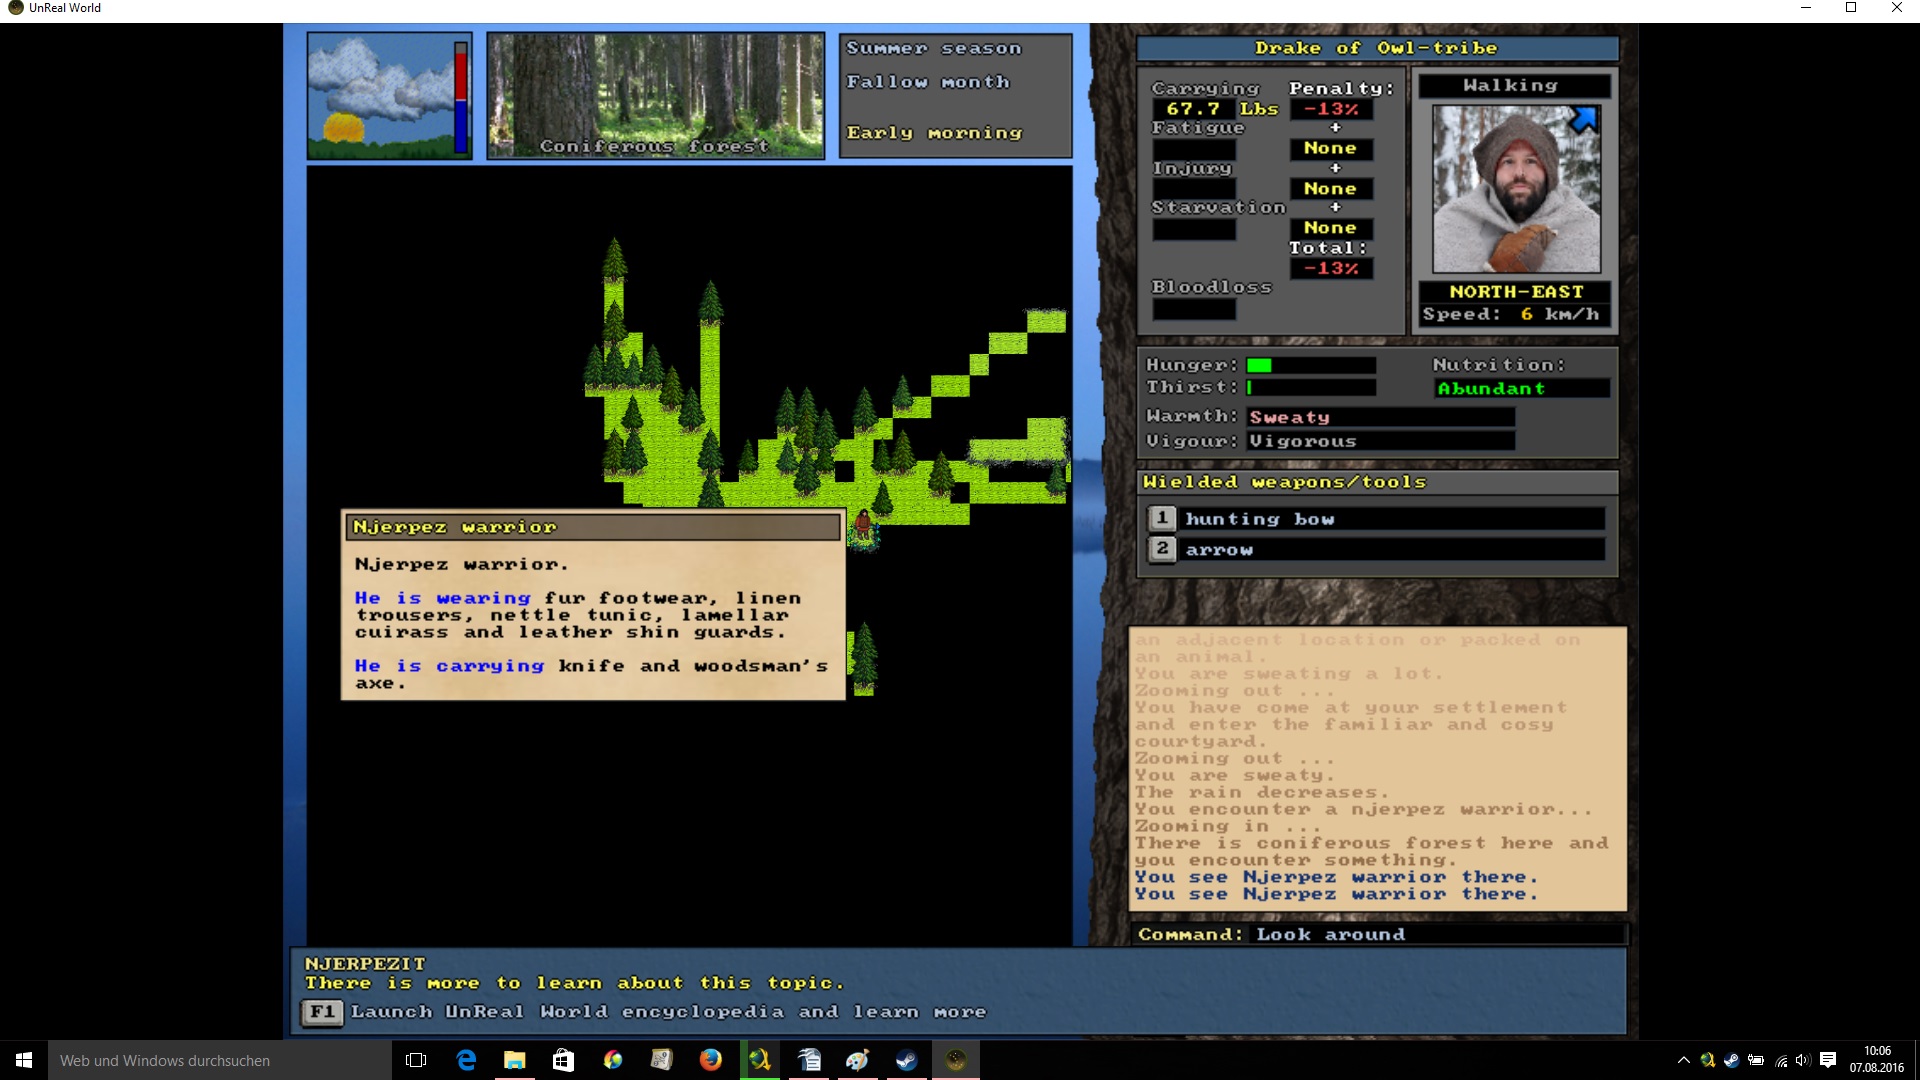
Task: Click the 'Wielded weapons/tools' header
Action: tap(1376, 482)
